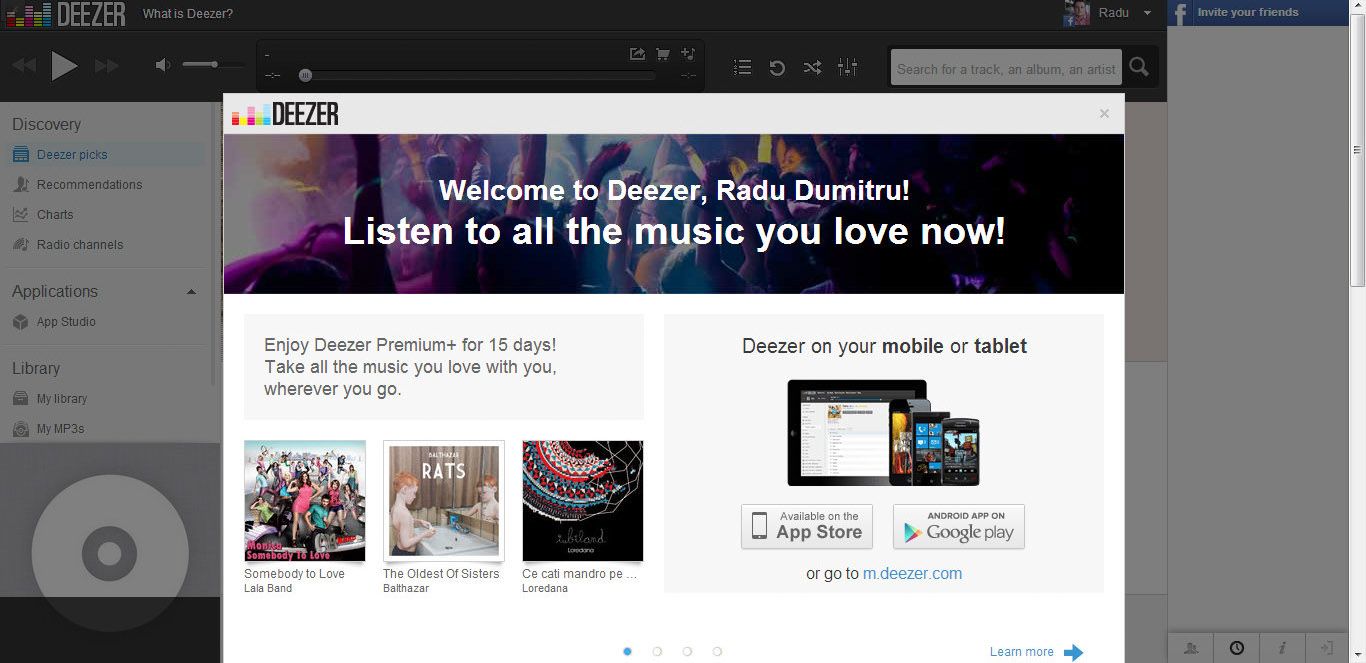Click Lala Band artist name

pyautogui.click(x=268, y=589)
